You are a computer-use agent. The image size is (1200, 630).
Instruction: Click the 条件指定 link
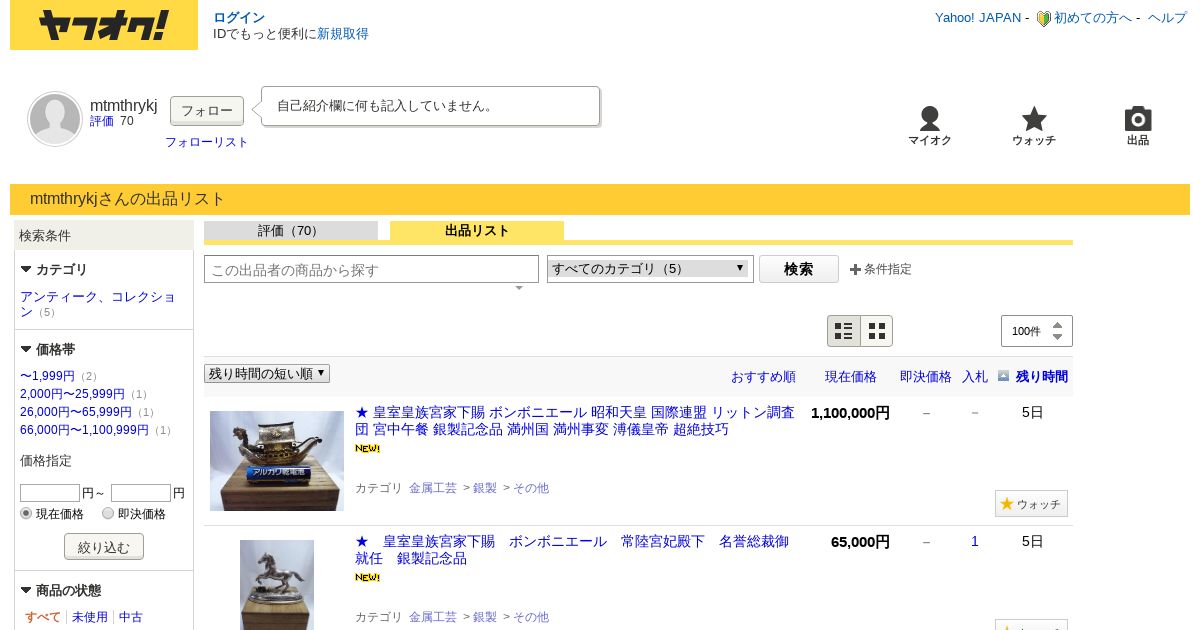[887, 269]
